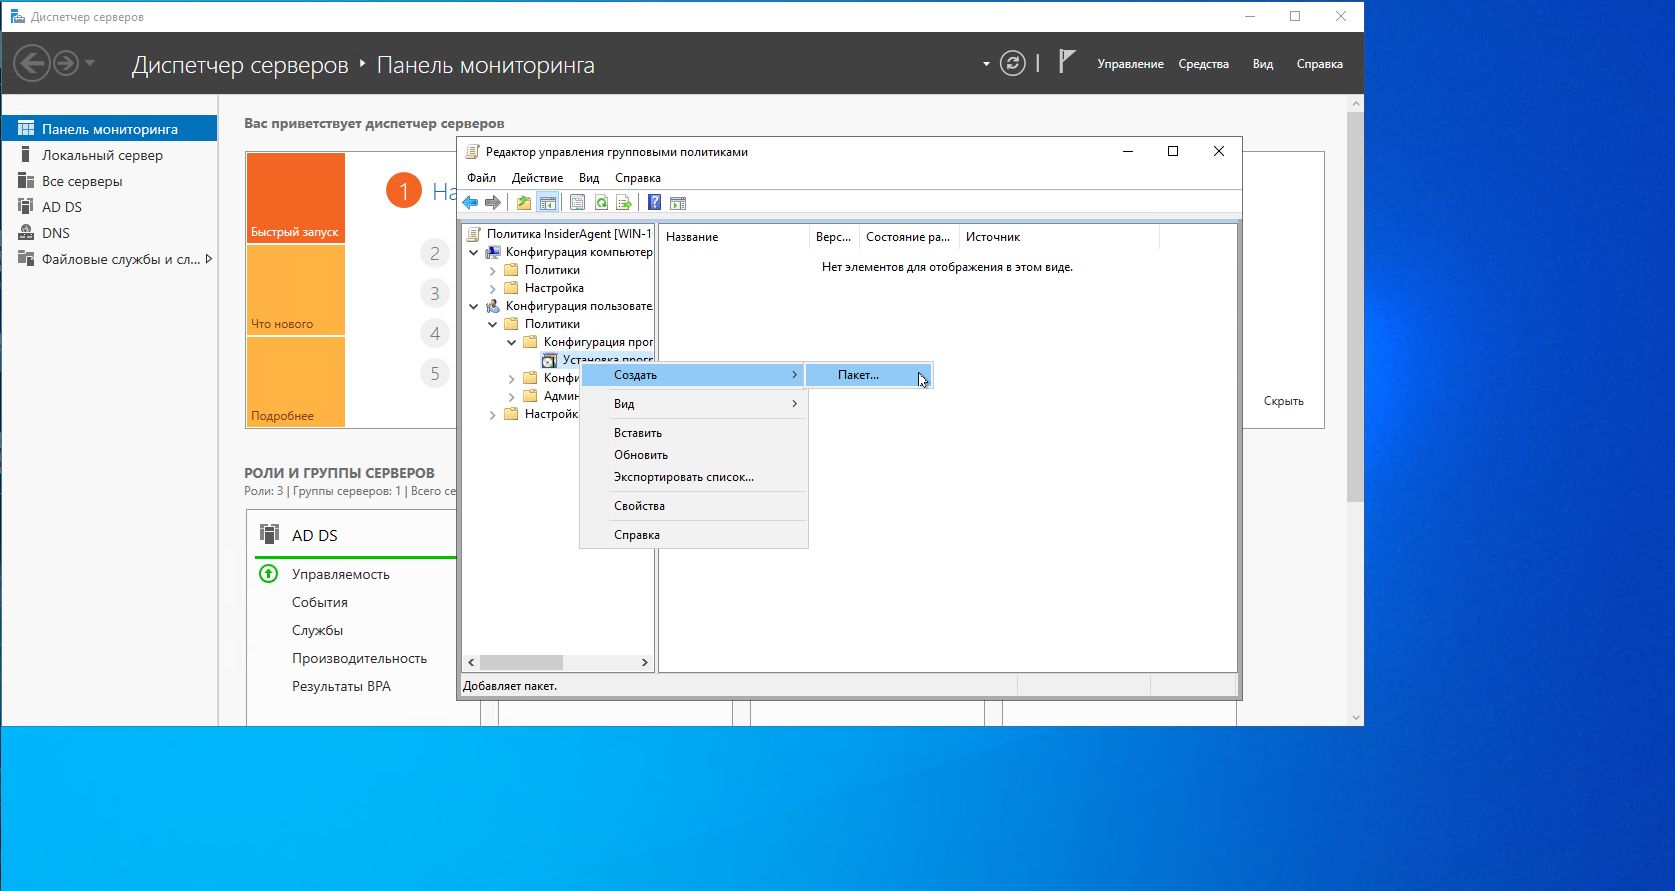This screenshot has height=891, width=1675.
Task: Toggle the show/hide console tree toolbar icon
Action: point(548,203)
